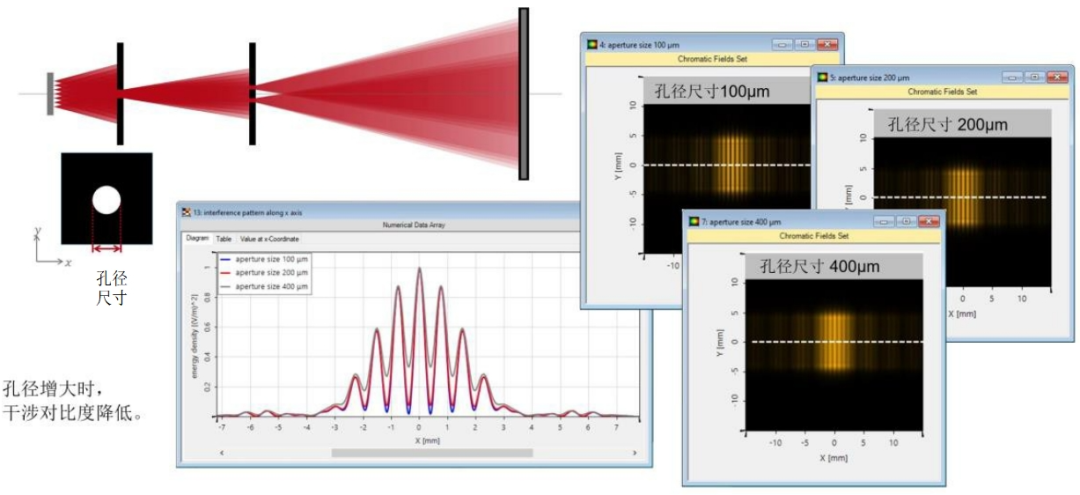Click the interference pattern window title icon
The width and height of the screenshot is (1080, 495).
(x=185, y=213)
